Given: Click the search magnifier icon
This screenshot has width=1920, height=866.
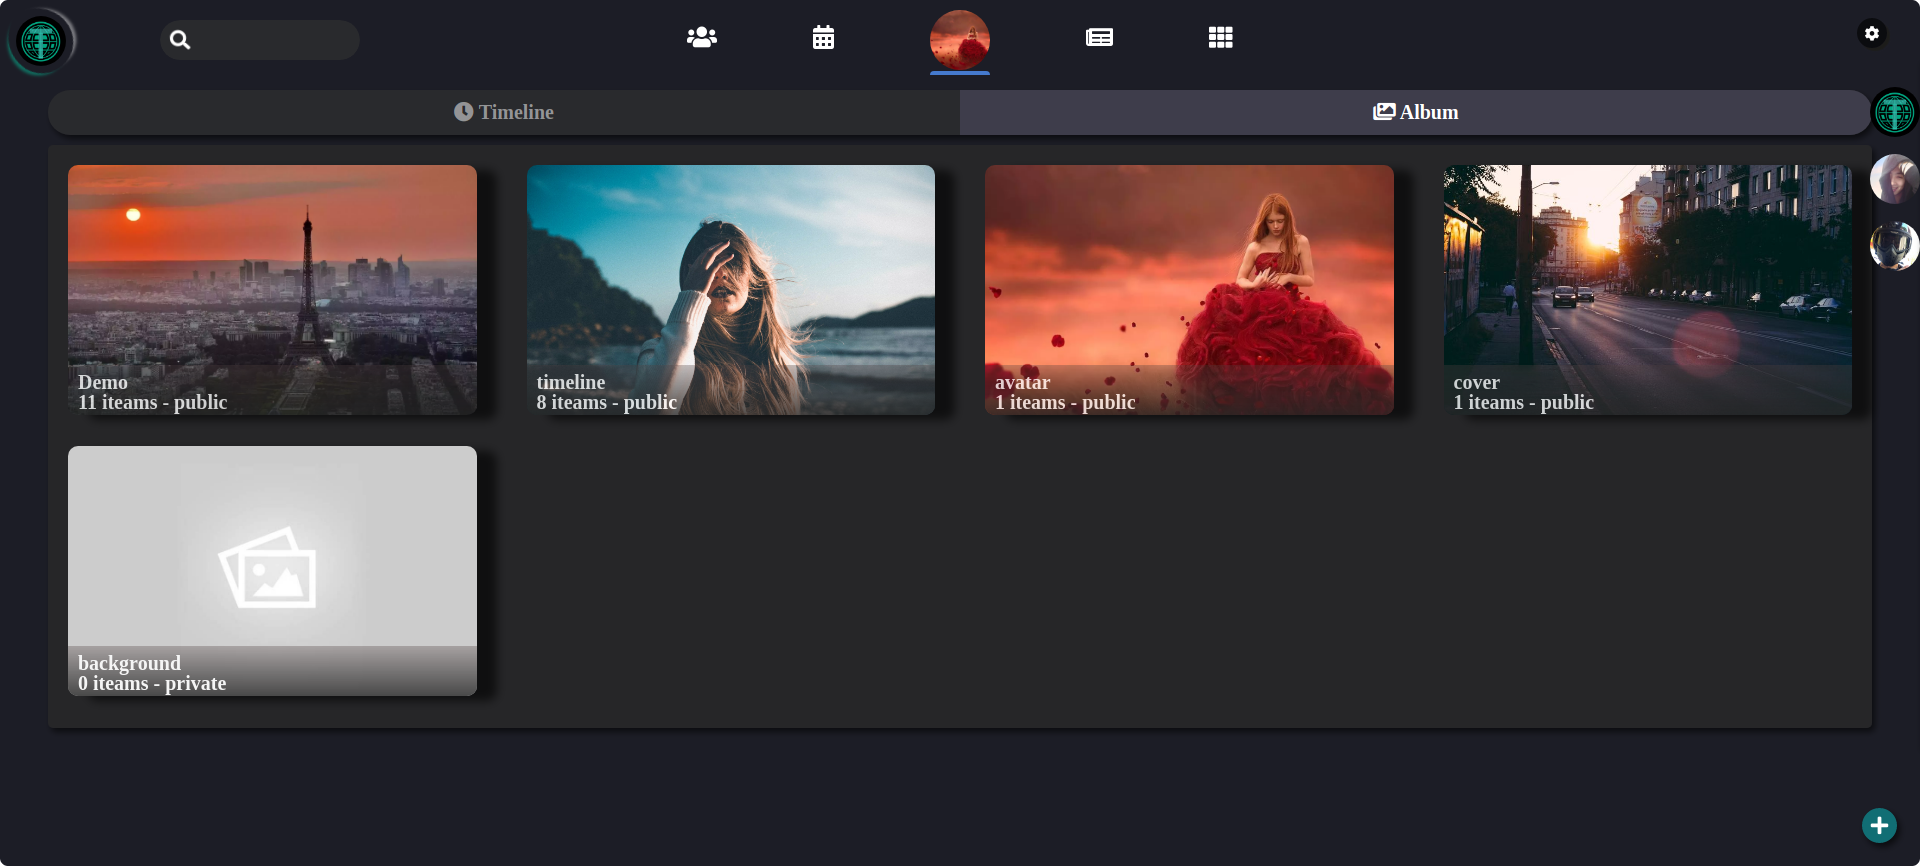Looking at the screenshot, I should click(x=180, y=40).
